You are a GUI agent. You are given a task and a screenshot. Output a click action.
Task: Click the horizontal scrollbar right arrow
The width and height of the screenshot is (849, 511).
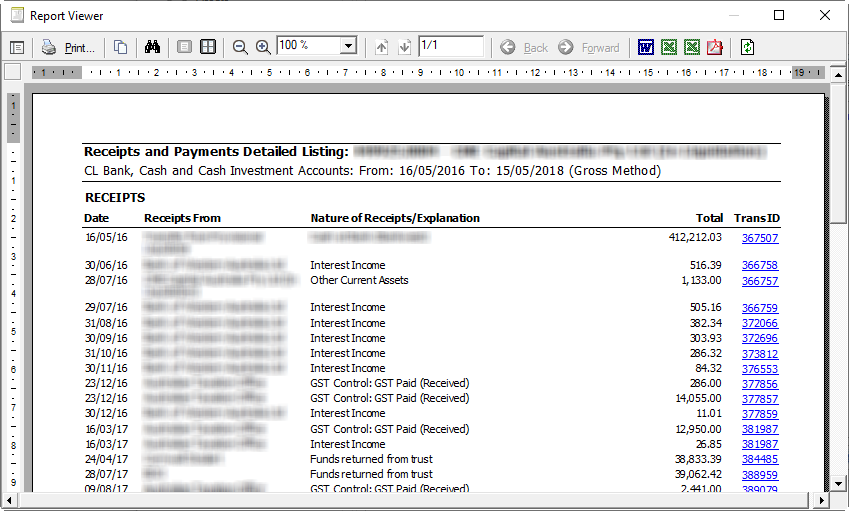tap(822, 499)
